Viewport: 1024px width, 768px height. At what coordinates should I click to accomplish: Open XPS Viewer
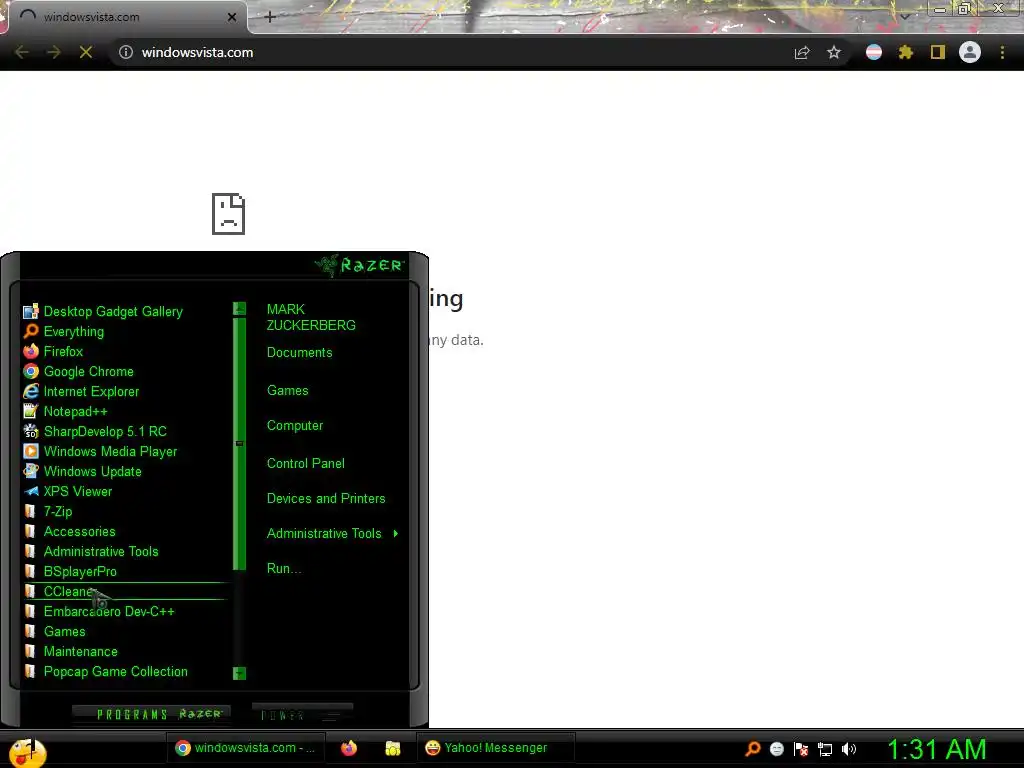67,491
